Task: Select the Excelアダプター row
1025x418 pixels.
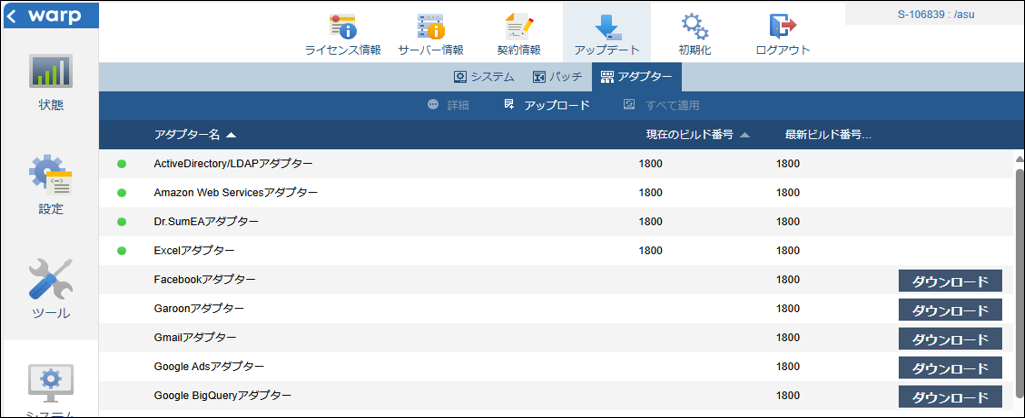Action: (556, 250)
